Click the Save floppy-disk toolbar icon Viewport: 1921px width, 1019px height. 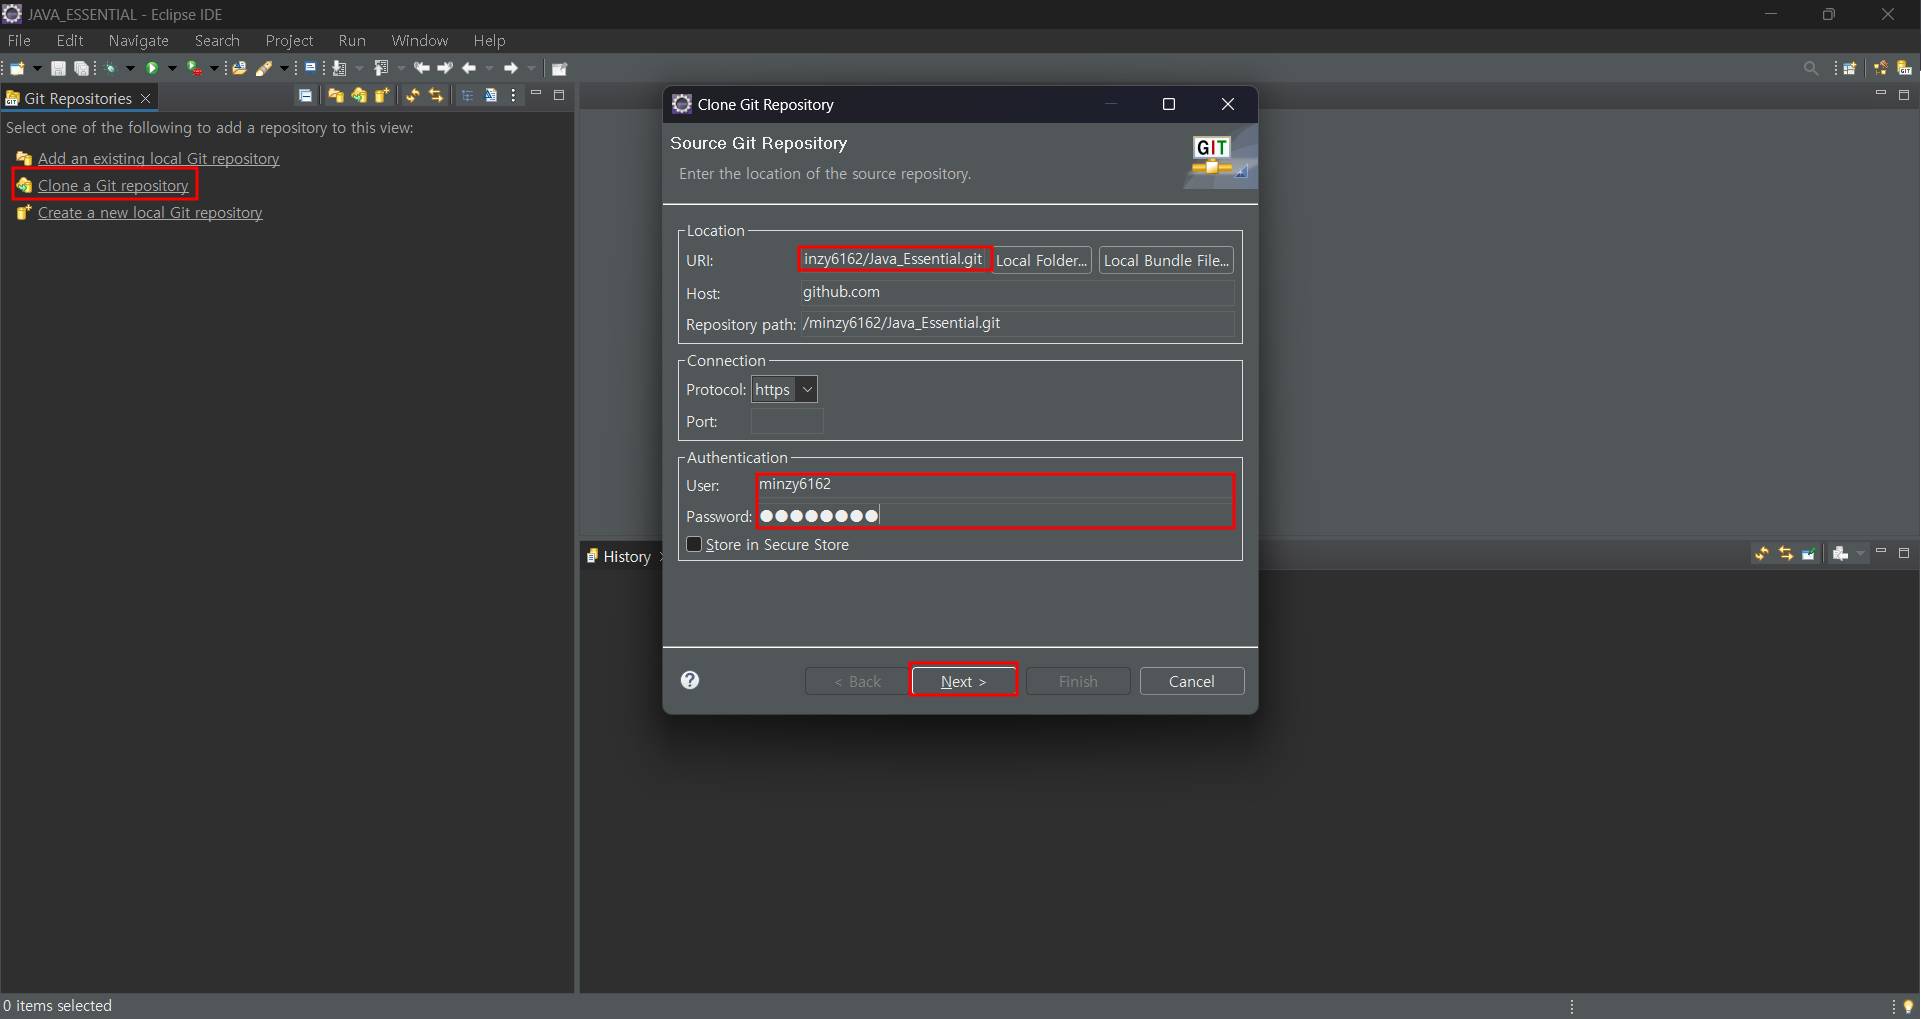point(58,68)
